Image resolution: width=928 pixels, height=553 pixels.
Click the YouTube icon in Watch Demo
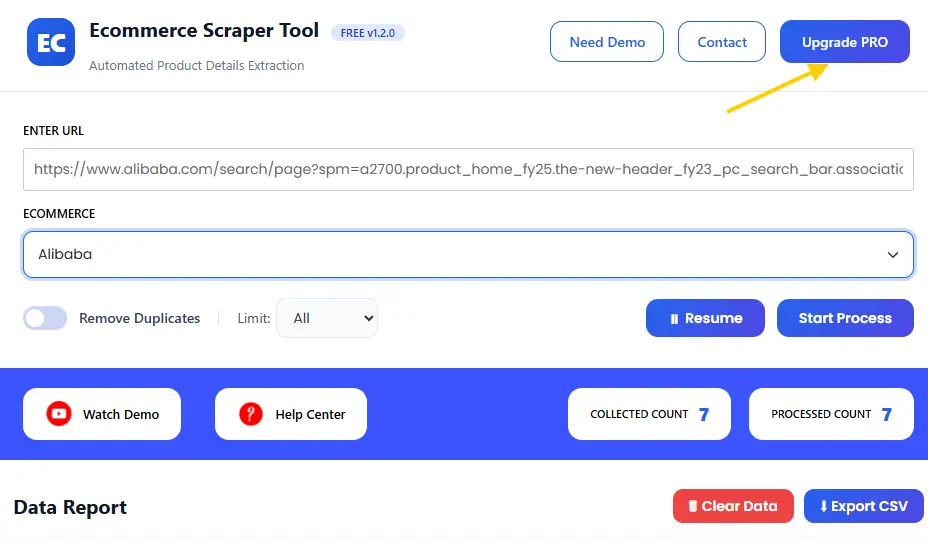pos(59,414)
